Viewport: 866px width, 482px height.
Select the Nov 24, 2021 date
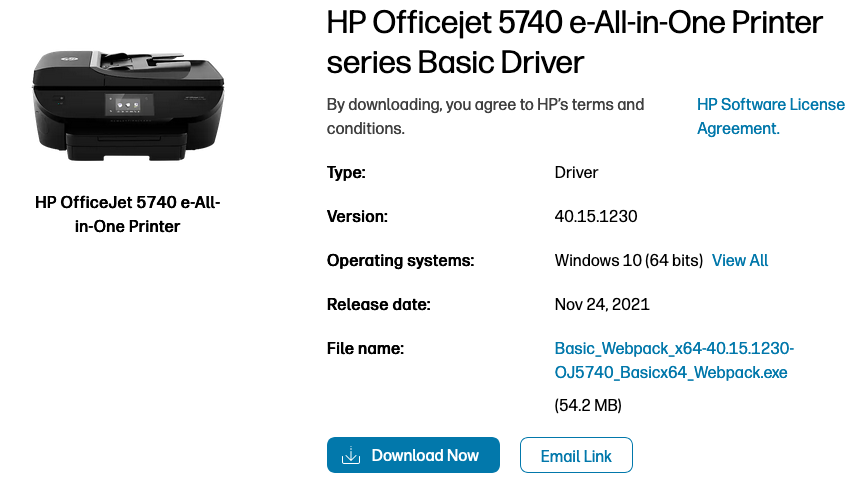tap(602, 304)
